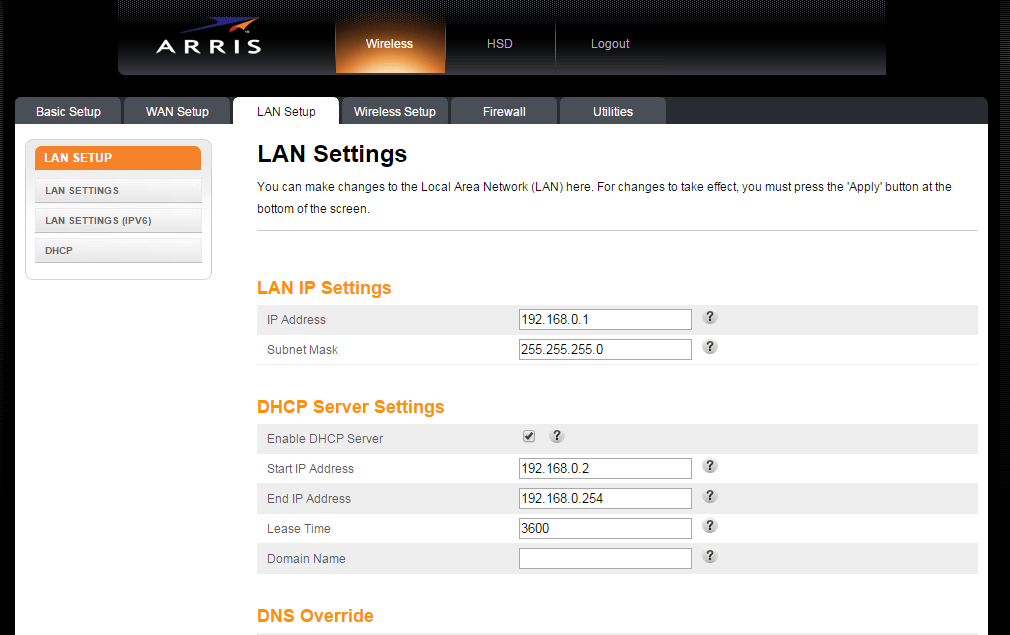Image resolution: width=1010 pixels, height=635 pixels.
Task: Click the Lease Time input field
Action: (605, 528)
